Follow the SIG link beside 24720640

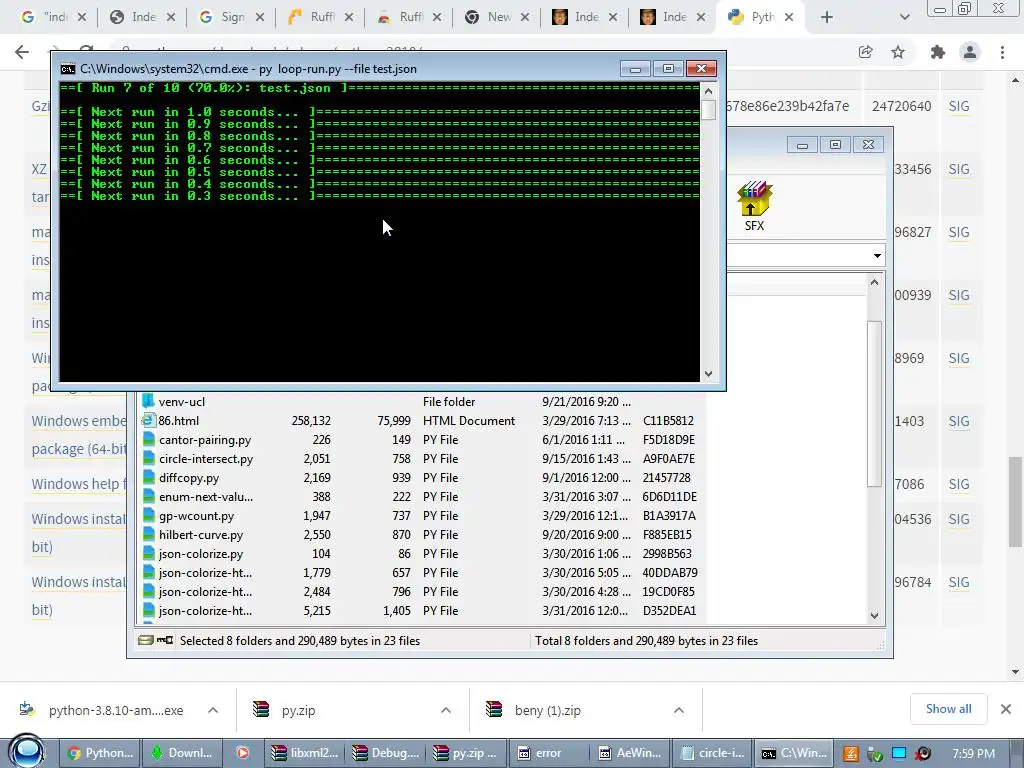pyautogui.click(x=959, y=106)
